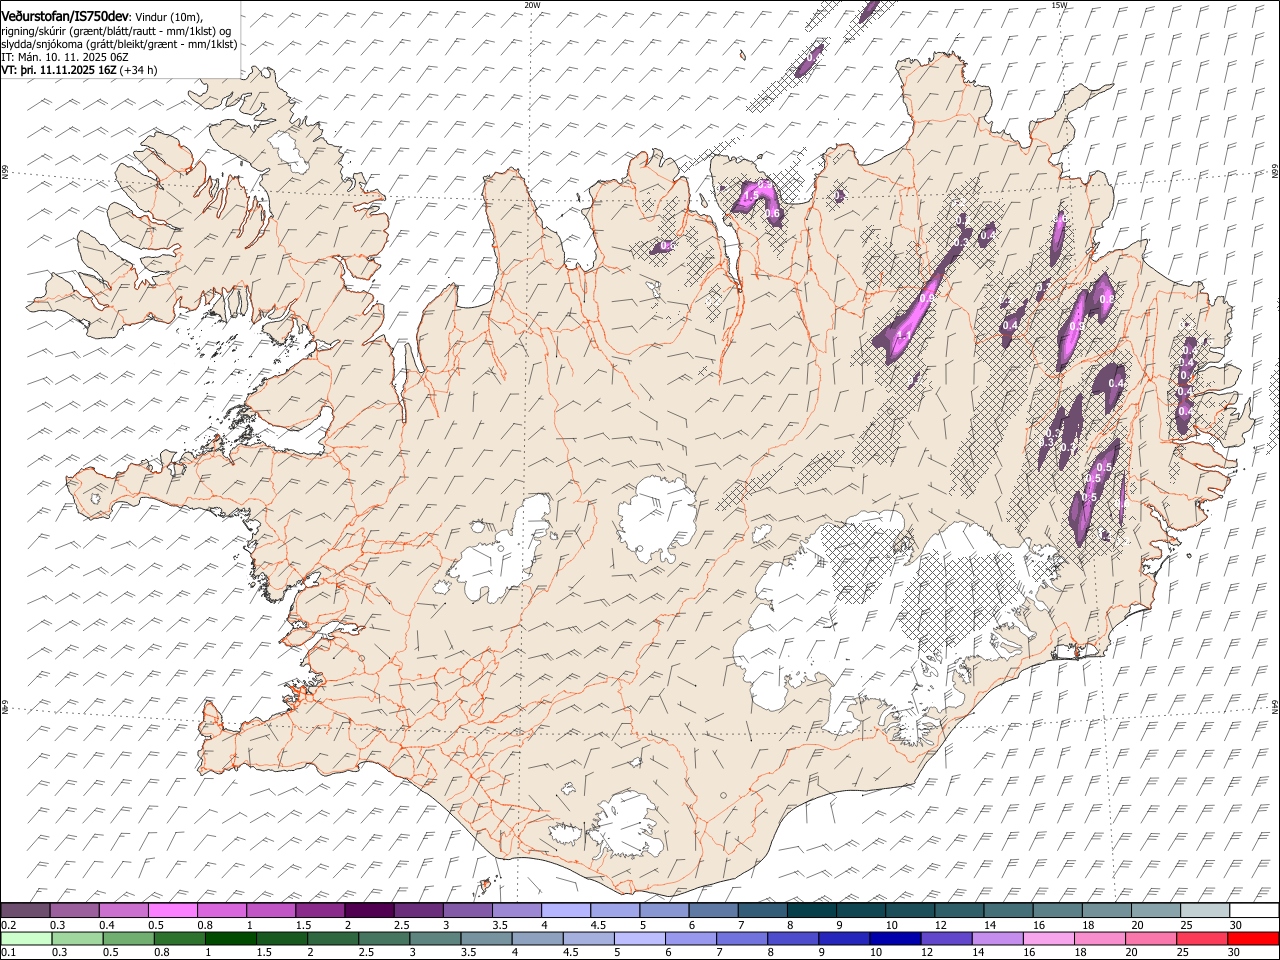Select the lilac swatch labeled 14 in rain legend
This screenshot has width=1280, height=960.
998,938
